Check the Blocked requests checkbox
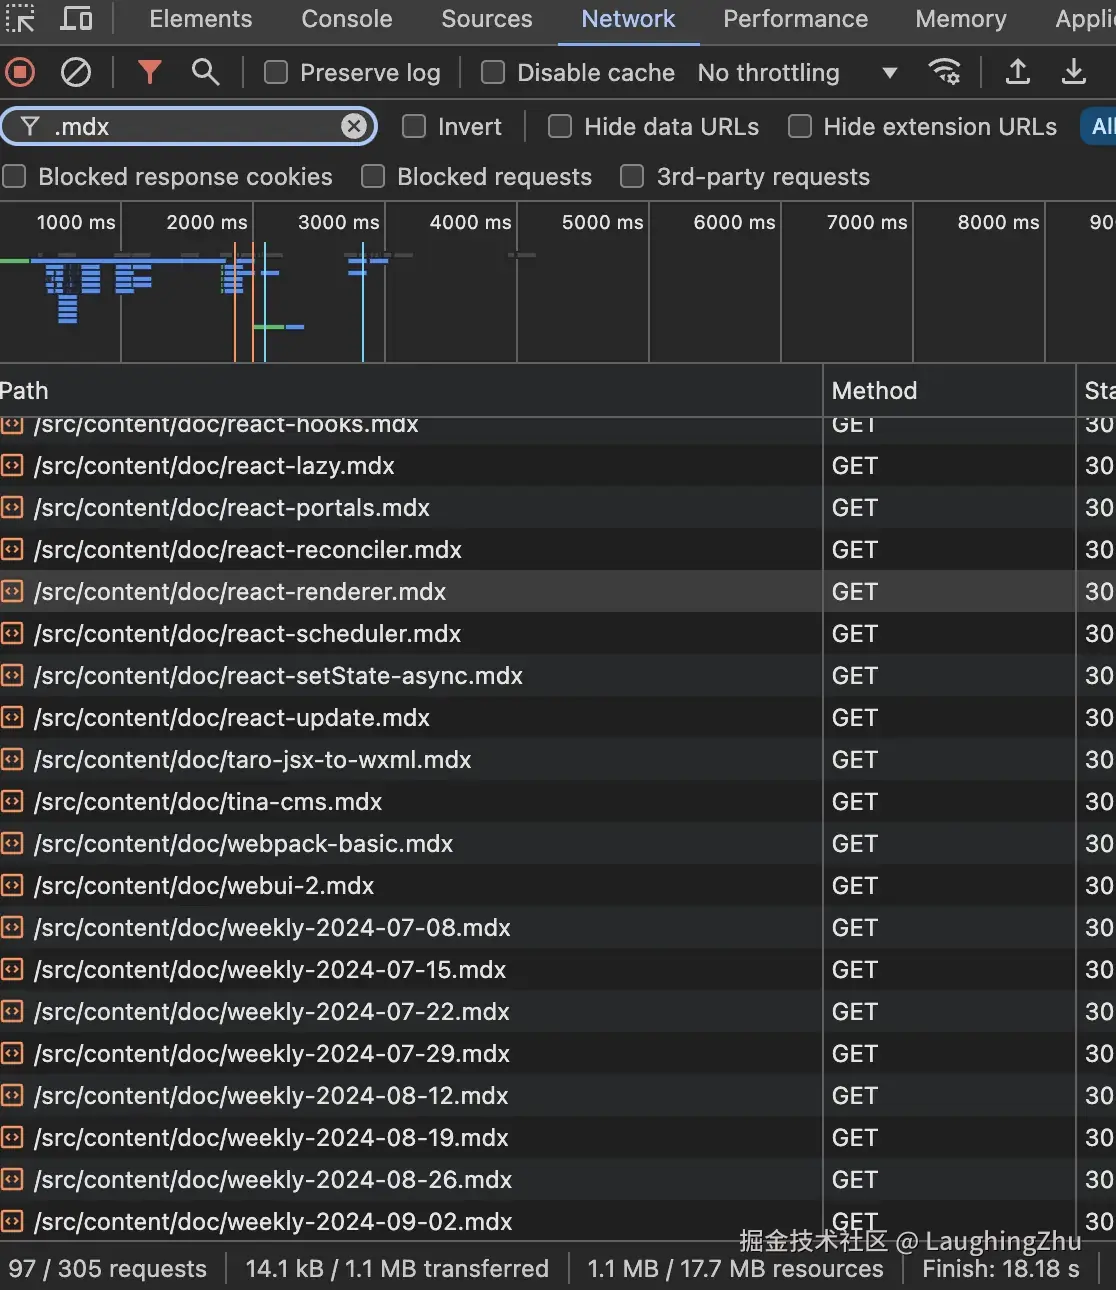This screenshot has width=1116, height=1290. (x=373, y=176)
